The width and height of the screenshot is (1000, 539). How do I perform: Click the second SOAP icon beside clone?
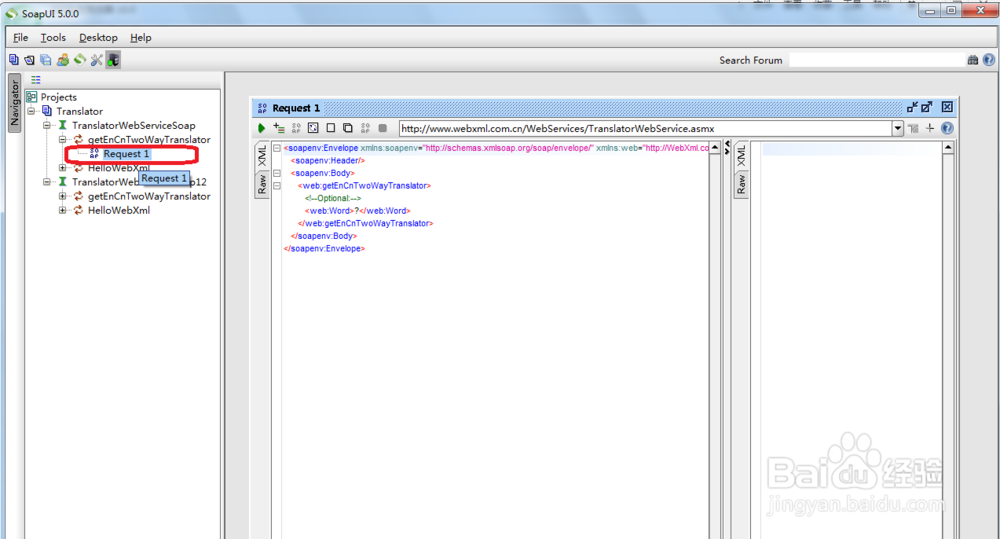(365, 128)
